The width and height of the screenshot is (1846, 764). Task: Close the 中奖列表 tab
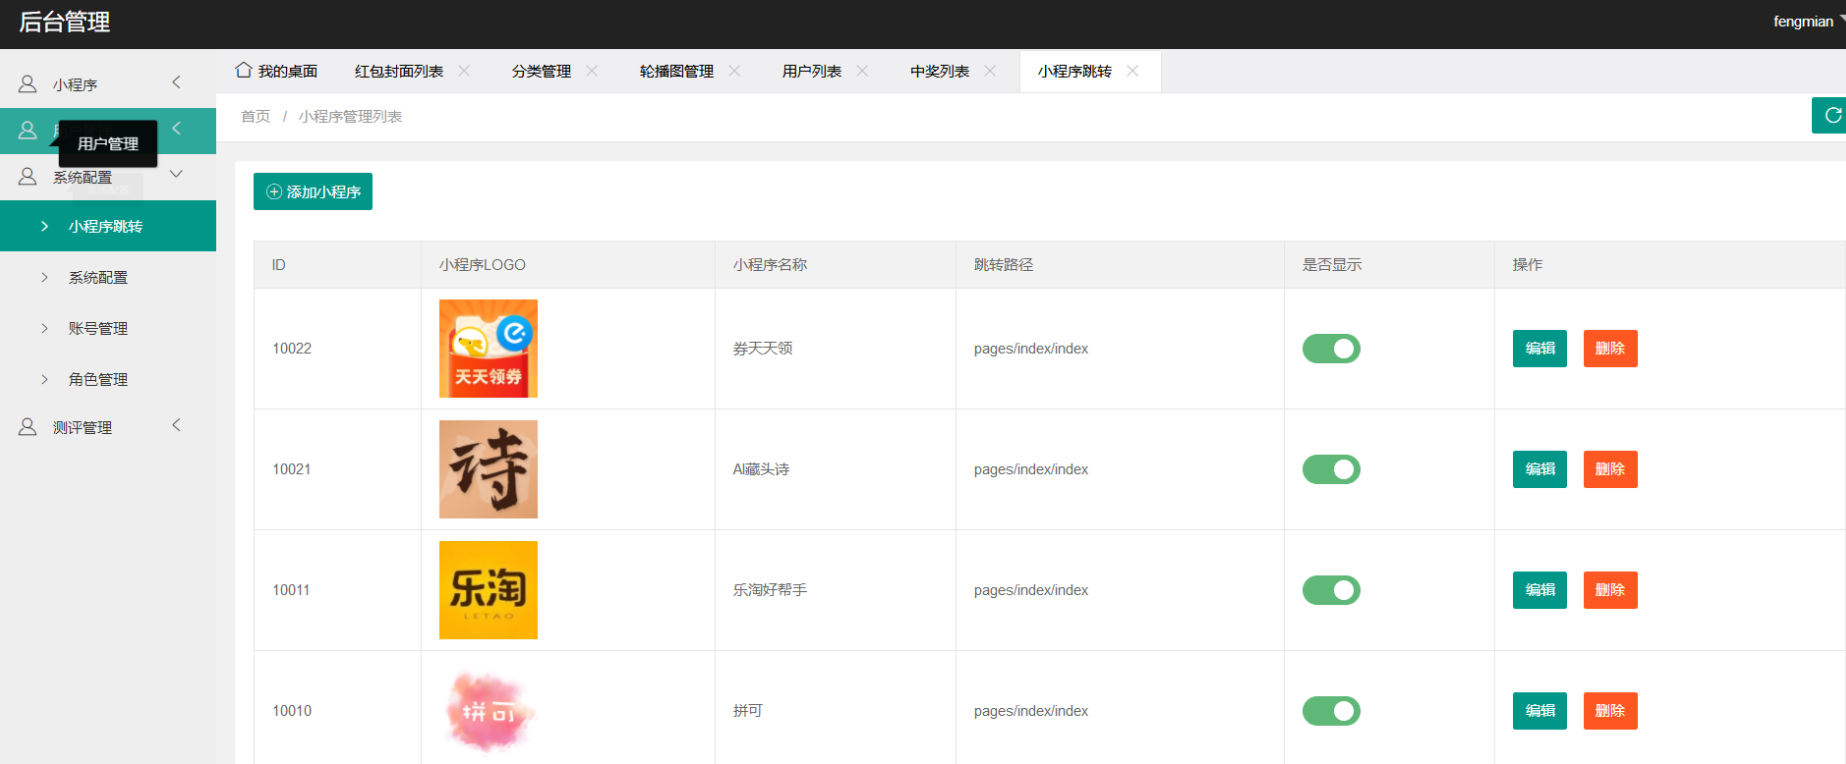point(990,71)
